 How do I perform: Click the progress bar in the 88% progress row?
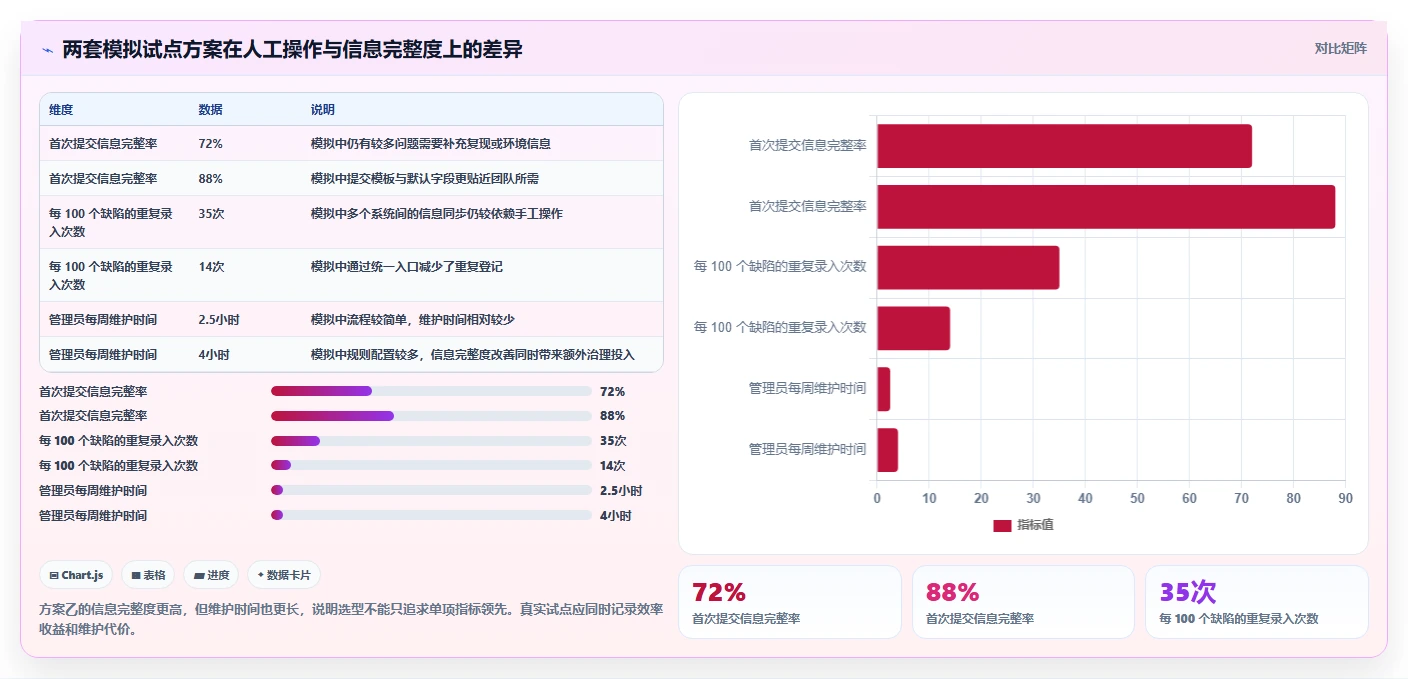pos(431,416)
